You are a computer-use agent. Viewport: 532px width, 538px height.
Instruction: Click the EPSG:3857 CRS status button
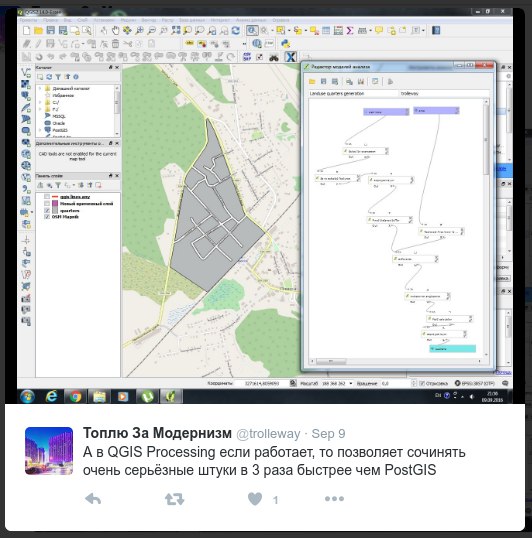click(x=476, y=383)
